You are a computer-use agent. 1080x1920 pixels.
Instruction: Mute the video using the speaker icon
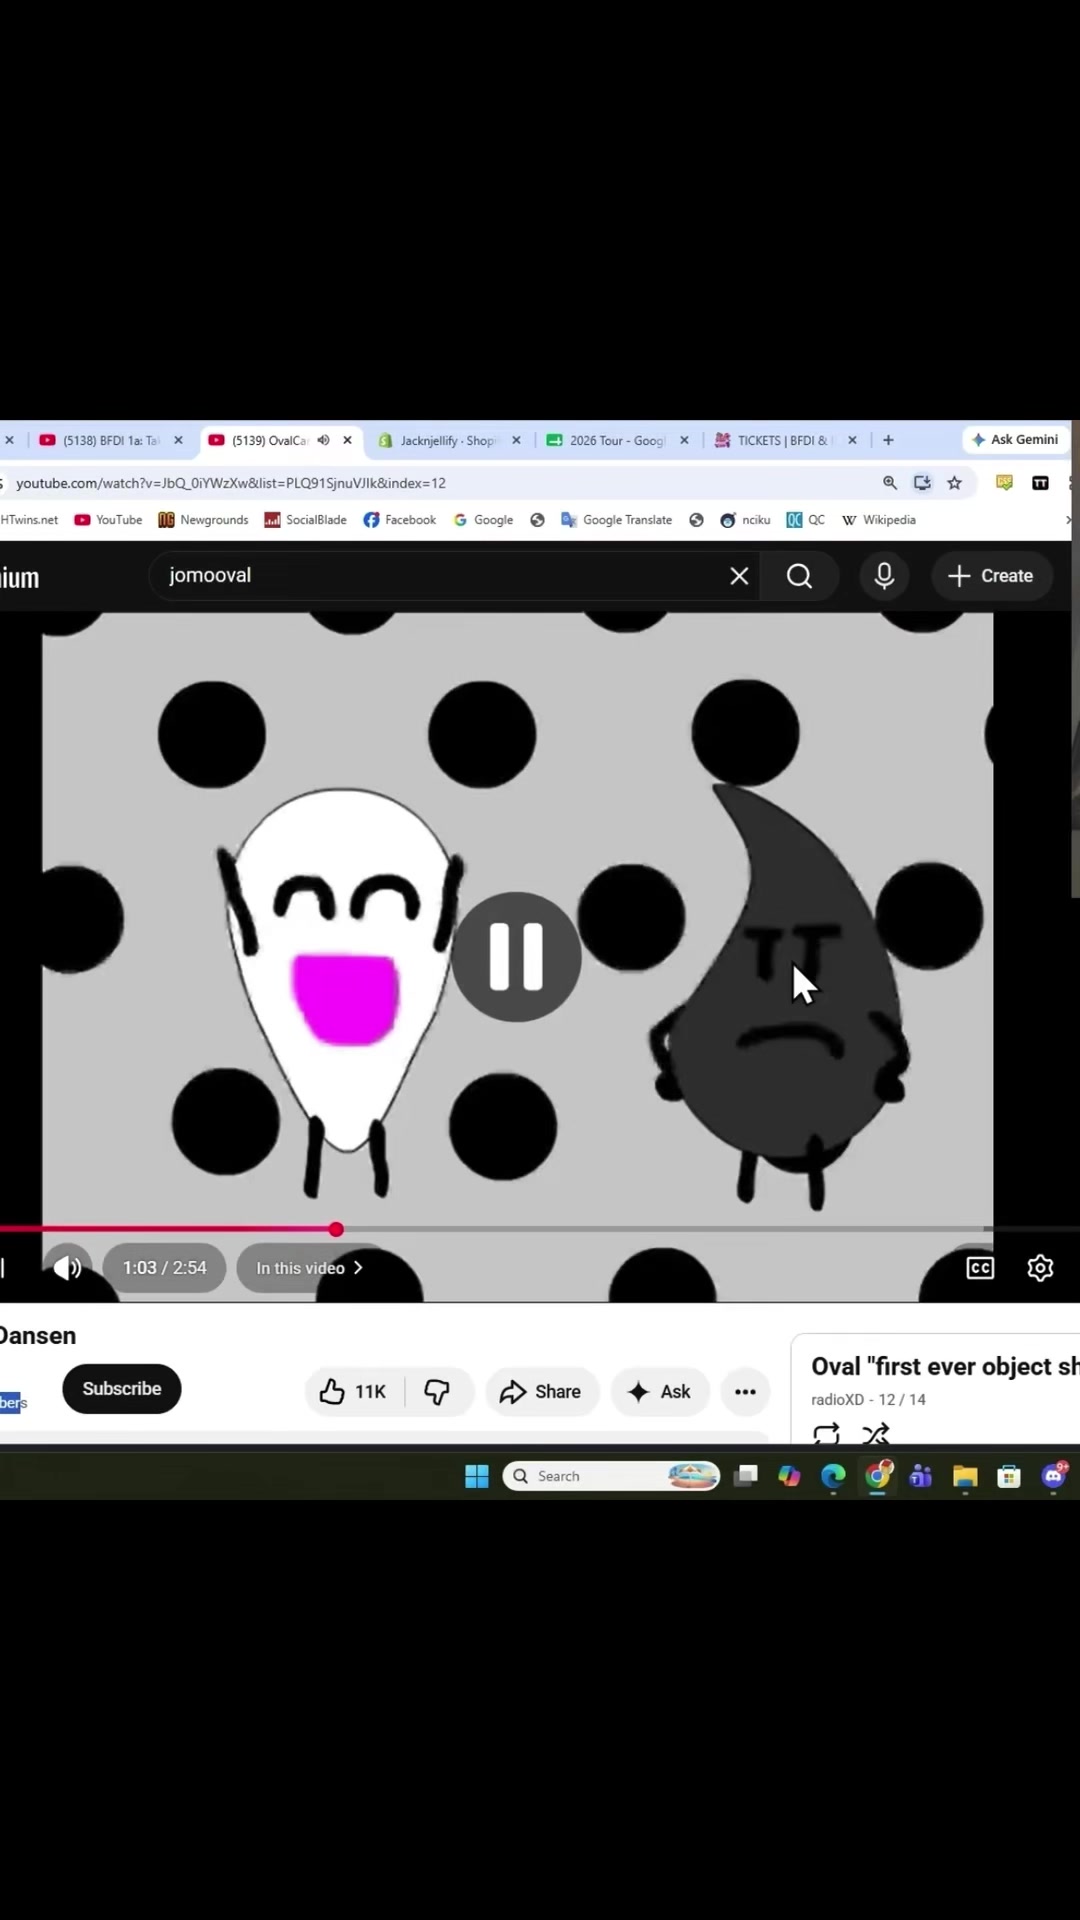[67, 1268]
